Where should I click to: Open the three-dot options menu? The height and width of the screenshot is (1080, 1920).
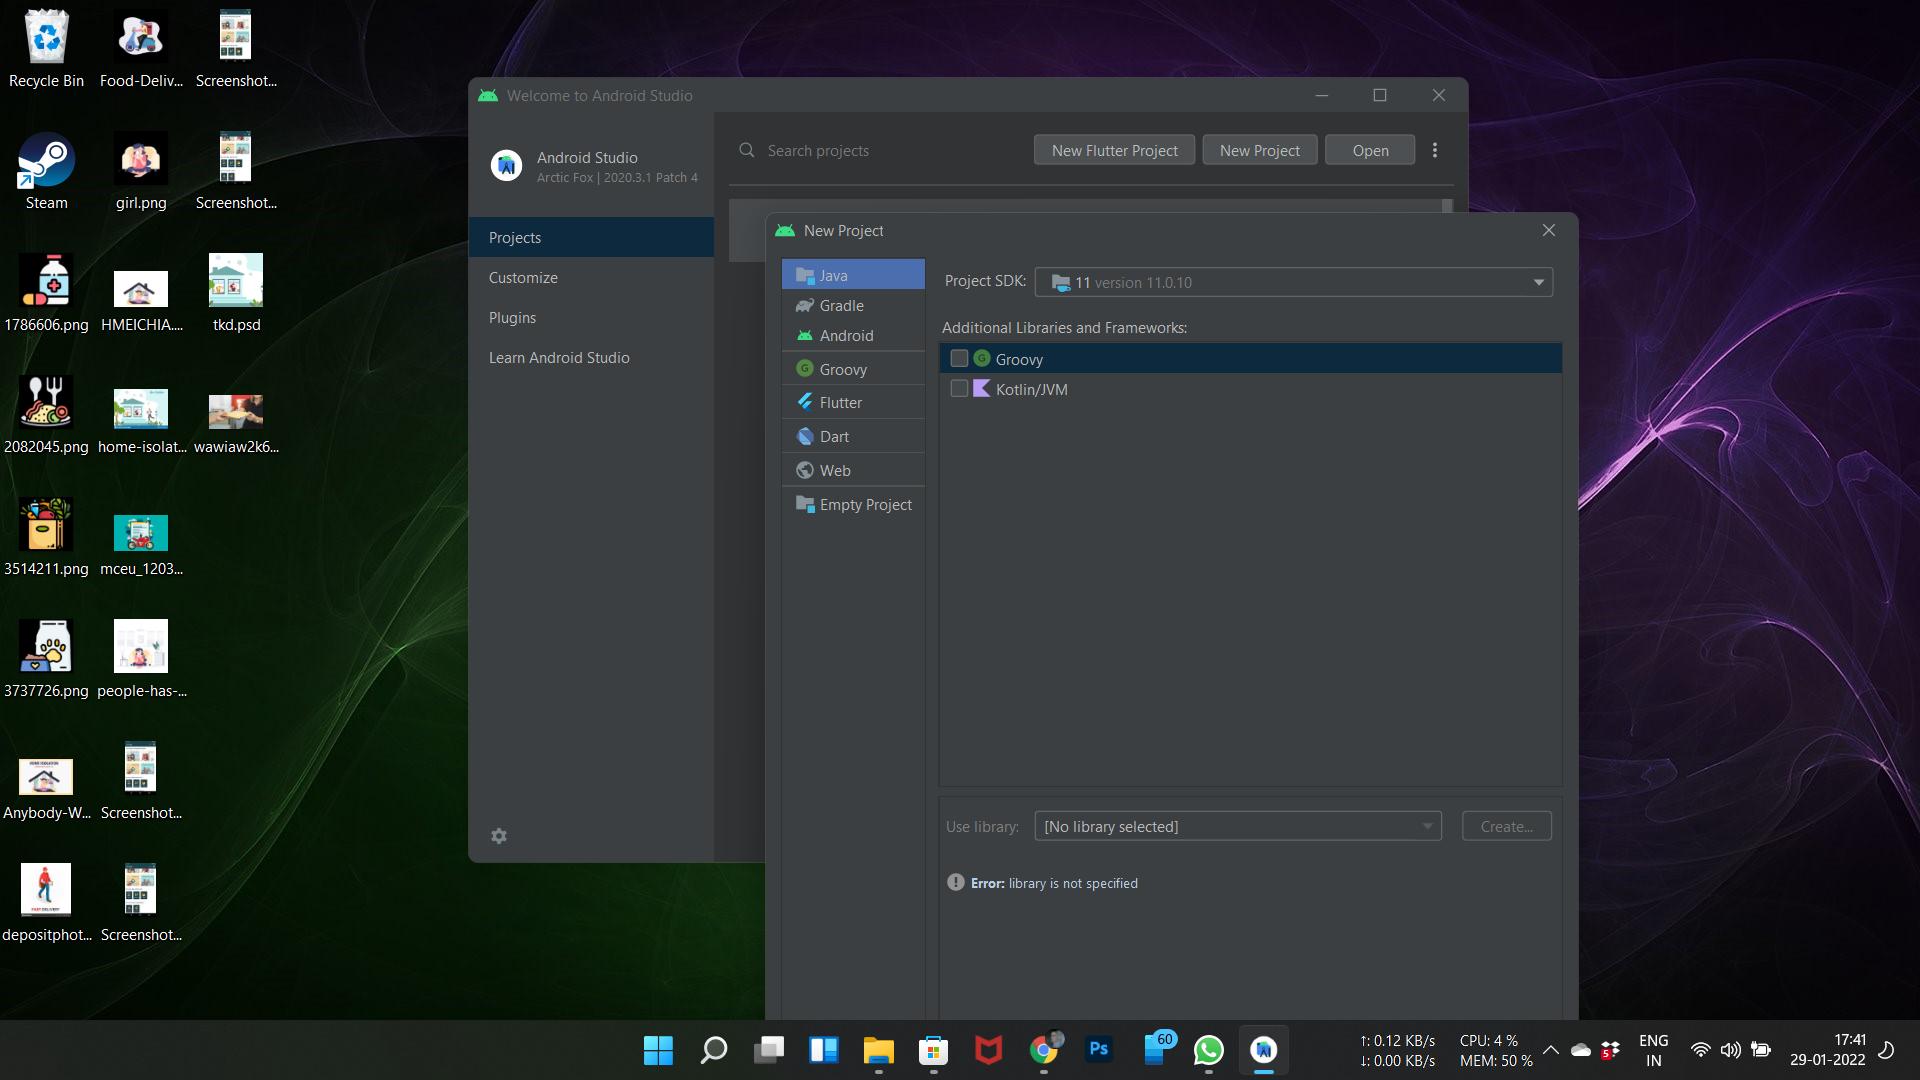pyautogui.click(x=1435, y=150)
